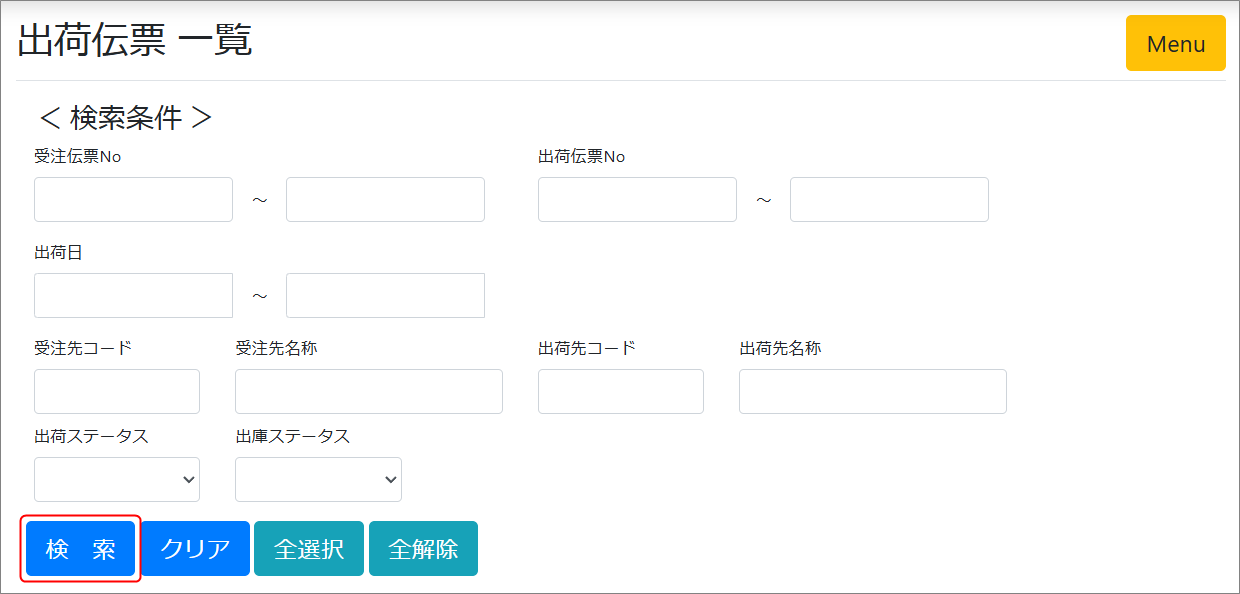Click the 受注伝票No end field
Viewport: 1240px width, 594px height.
[385, 200]
